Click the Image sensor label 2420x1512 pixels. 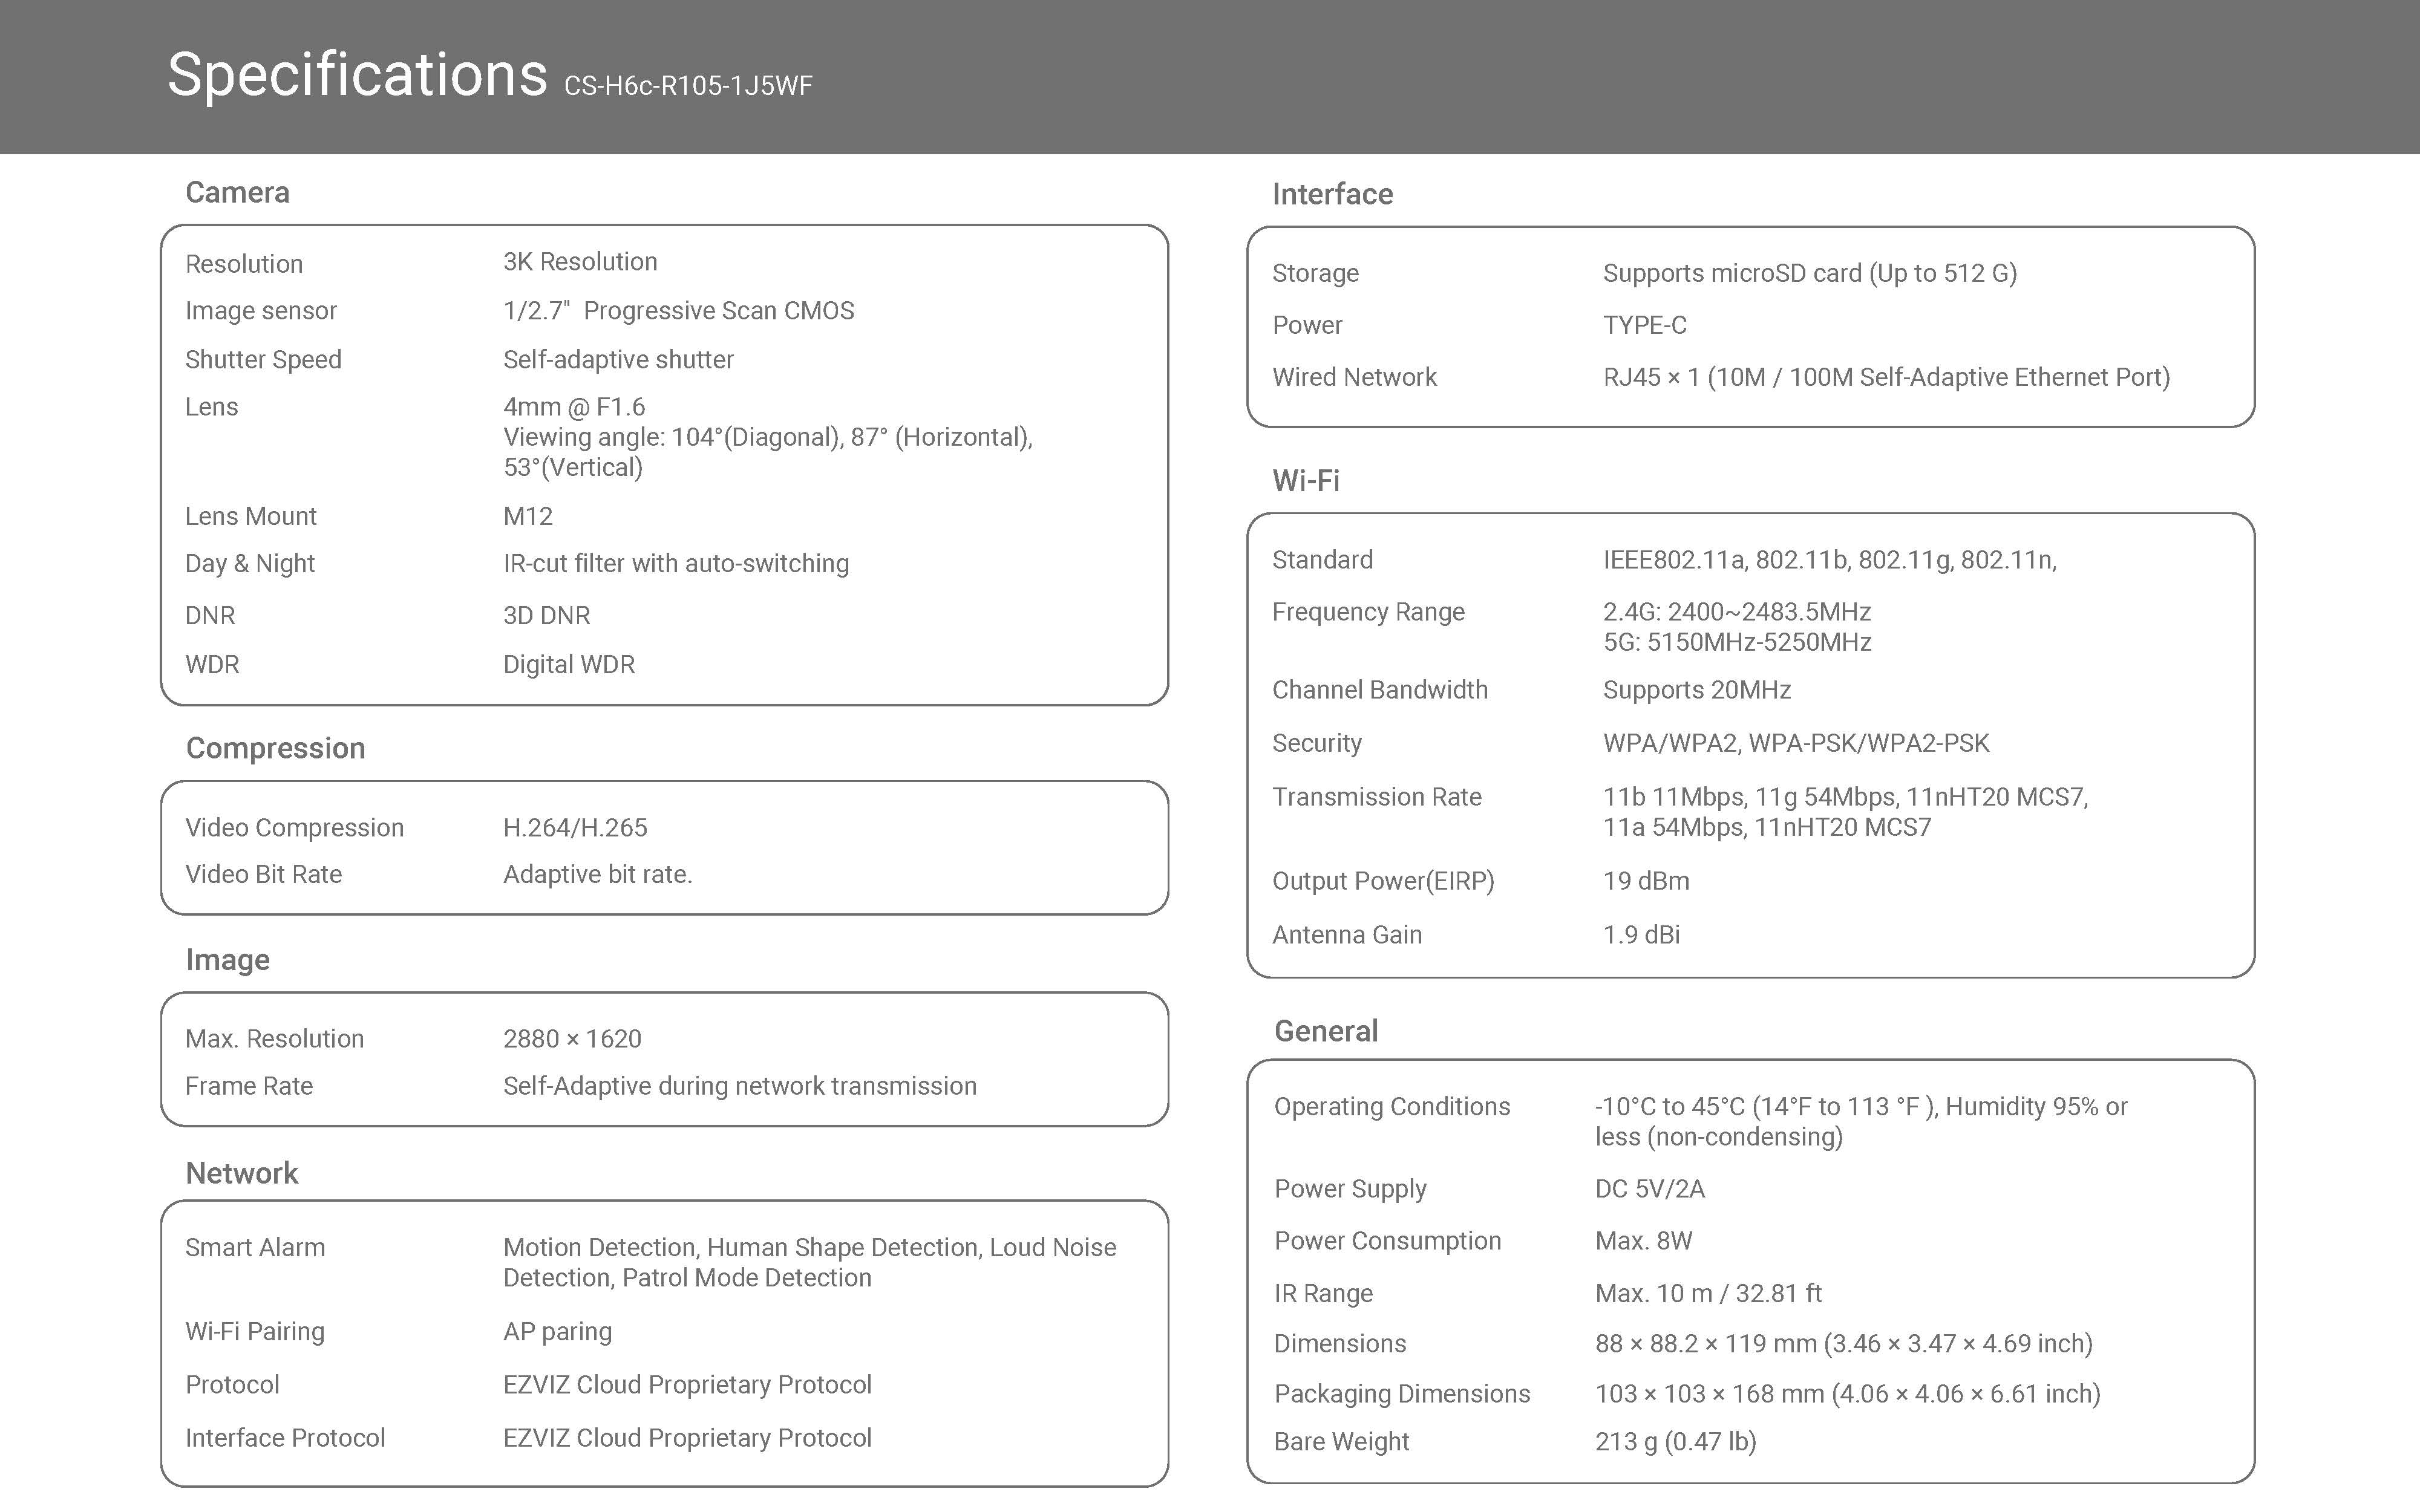(x=260, y=311)
